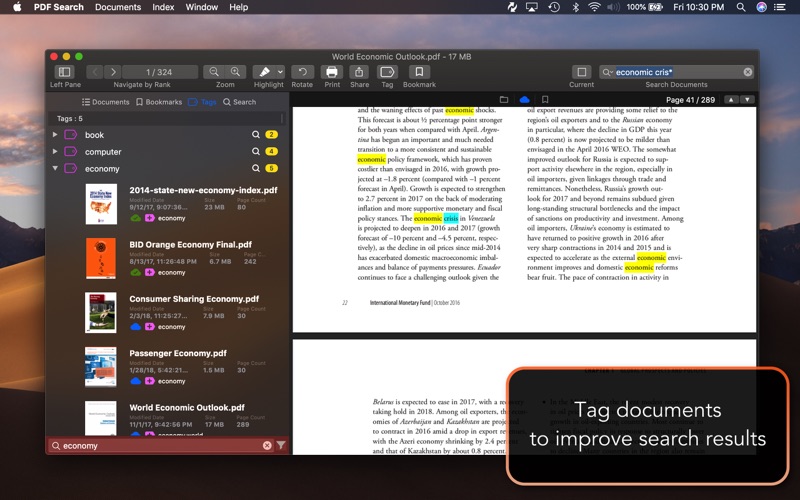Viewport: 800px width, 500px height.
Task: Open the Apple menu
Action: pos(17,7)
